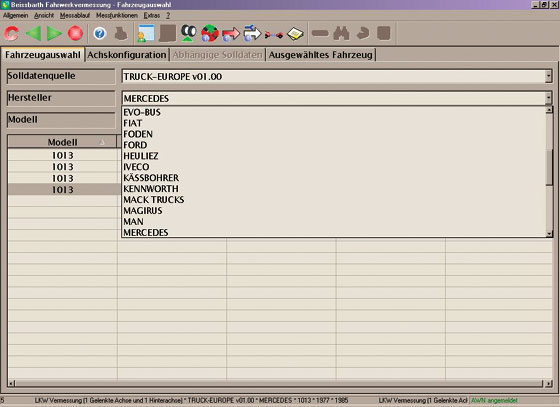Switch to the Fahrzeugauswahl tab
Screen dimensions: 560x407
pos(42,55)
